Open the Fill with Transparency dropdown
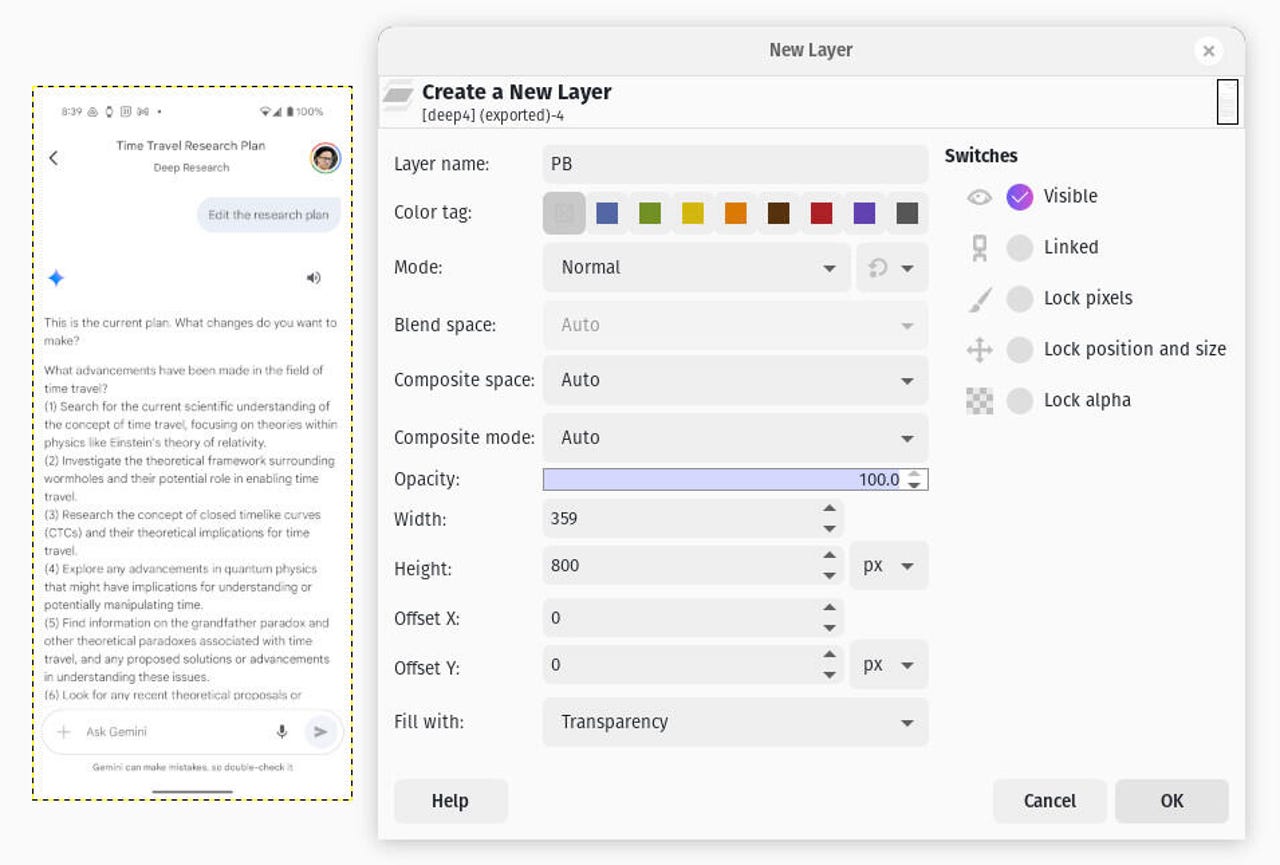The image size is (1280, 865). click(735, 722)
